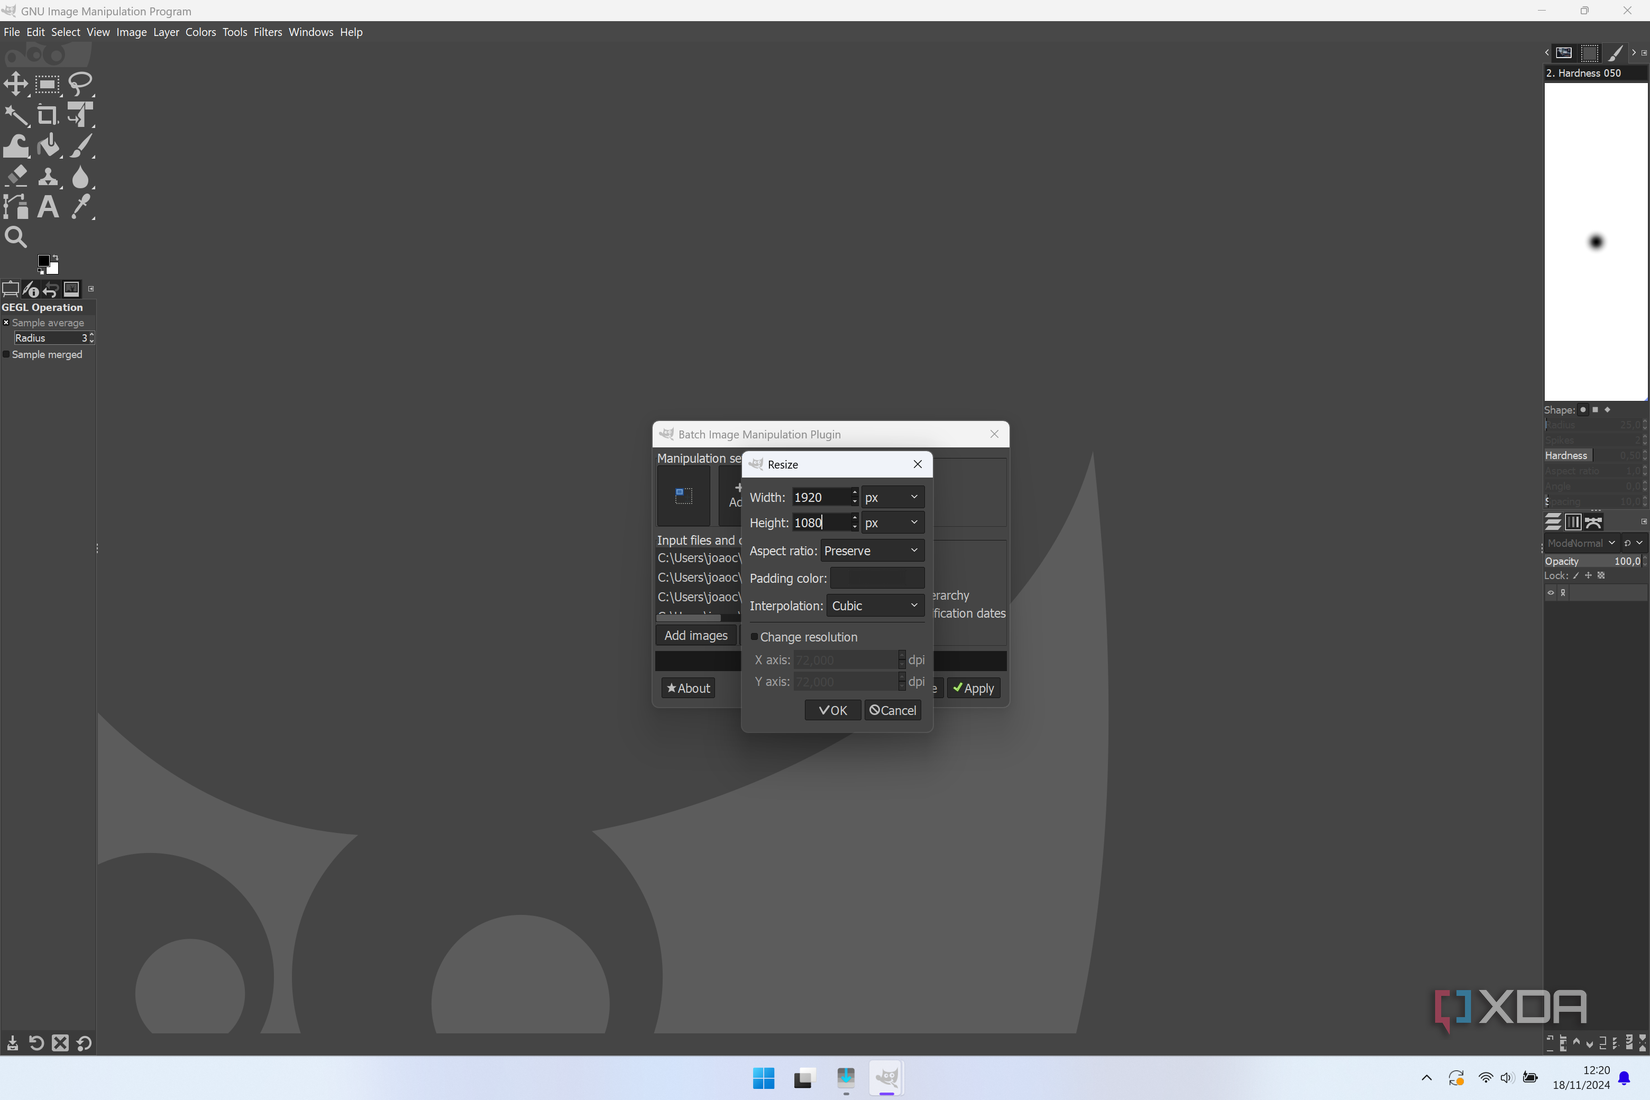The height and width of the screenshot is (1100, 1650).
Task: Click the Padding color swatch
Action: pos(875,578)
